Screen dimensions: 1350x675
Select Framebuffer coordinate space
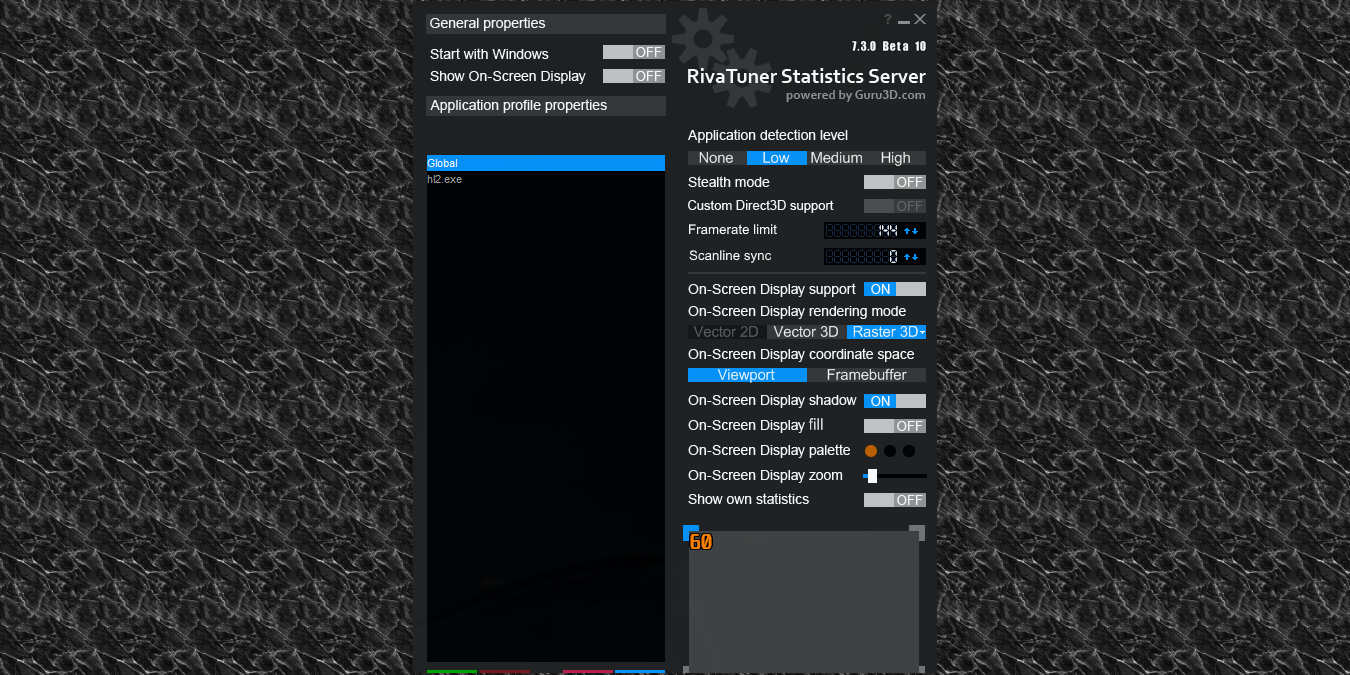point(867,374)
